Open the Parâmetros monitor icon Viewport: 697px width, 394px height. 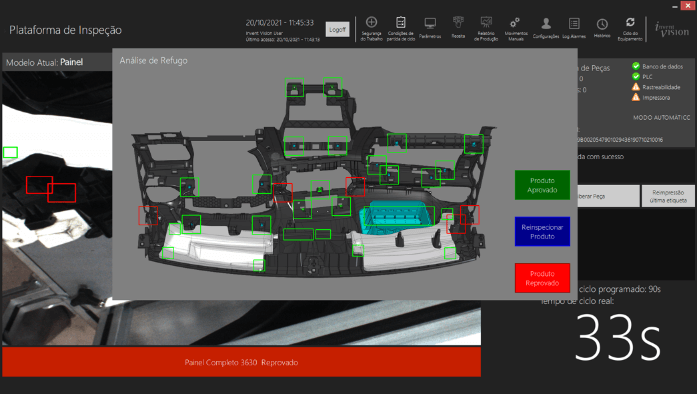(430, 23)
